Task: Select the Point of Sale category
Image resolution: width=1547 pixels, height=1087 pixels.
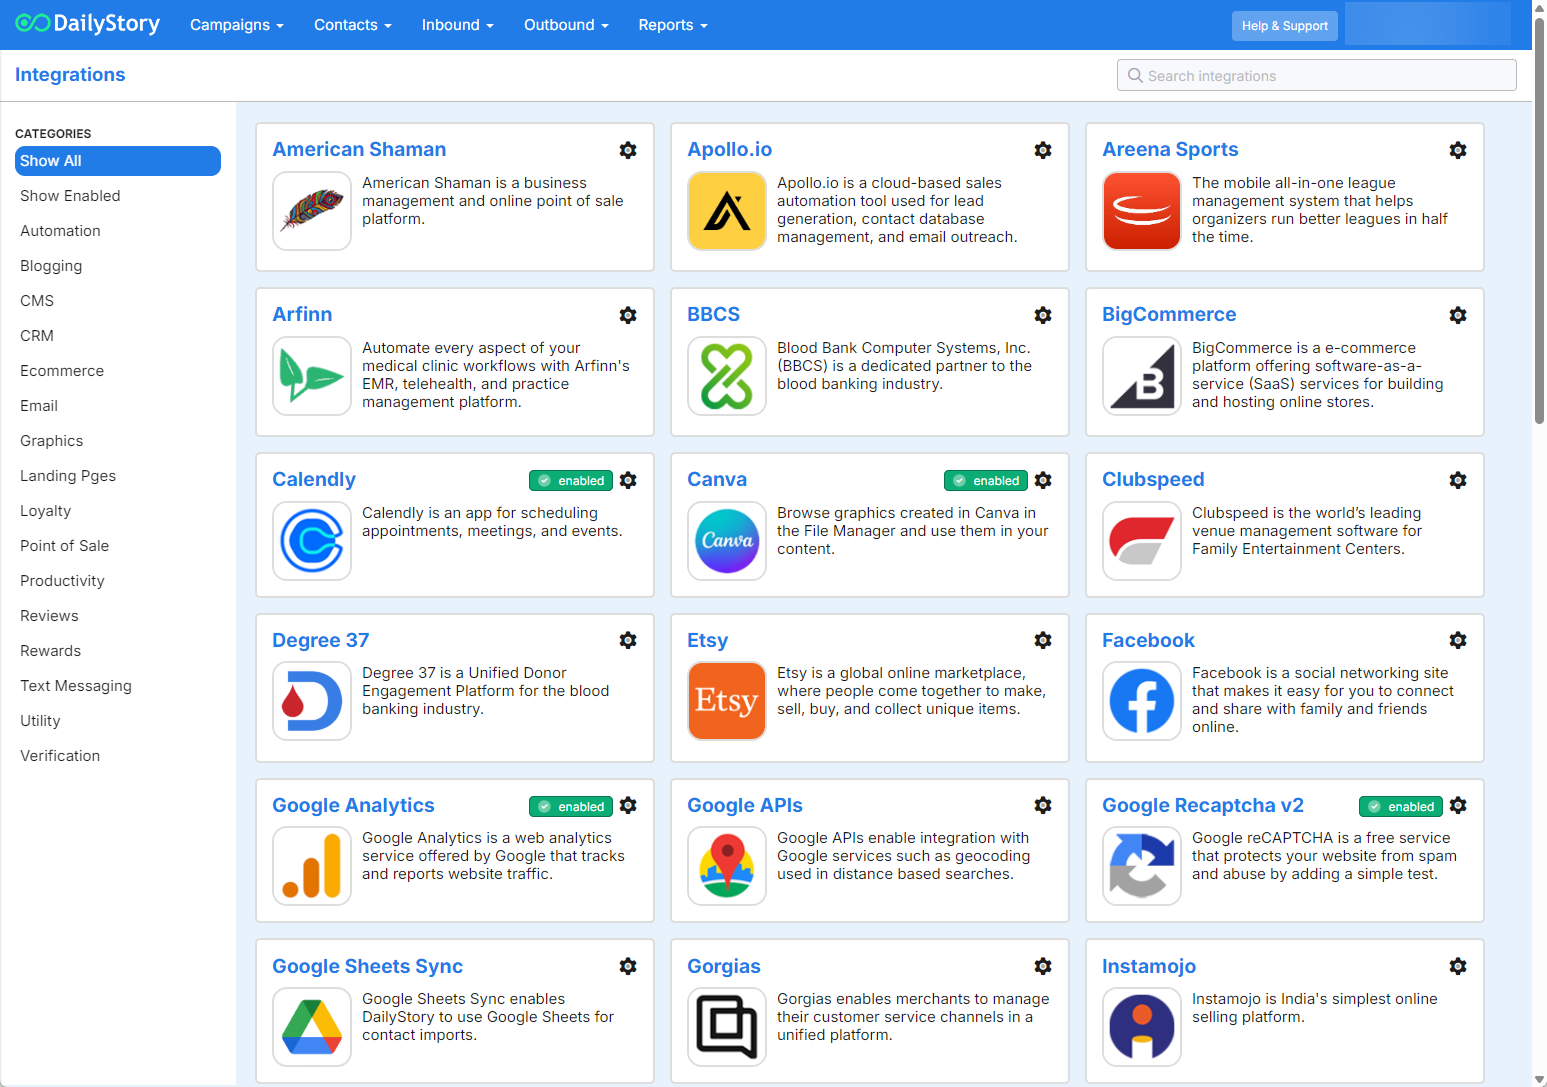Action: point(118,546)
